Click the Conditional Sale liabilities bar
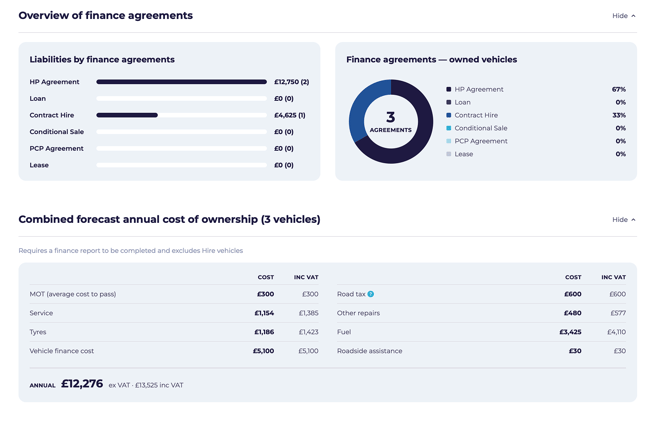Image resolution: width=670 pixels, height=429 pixels. (182, 132)
